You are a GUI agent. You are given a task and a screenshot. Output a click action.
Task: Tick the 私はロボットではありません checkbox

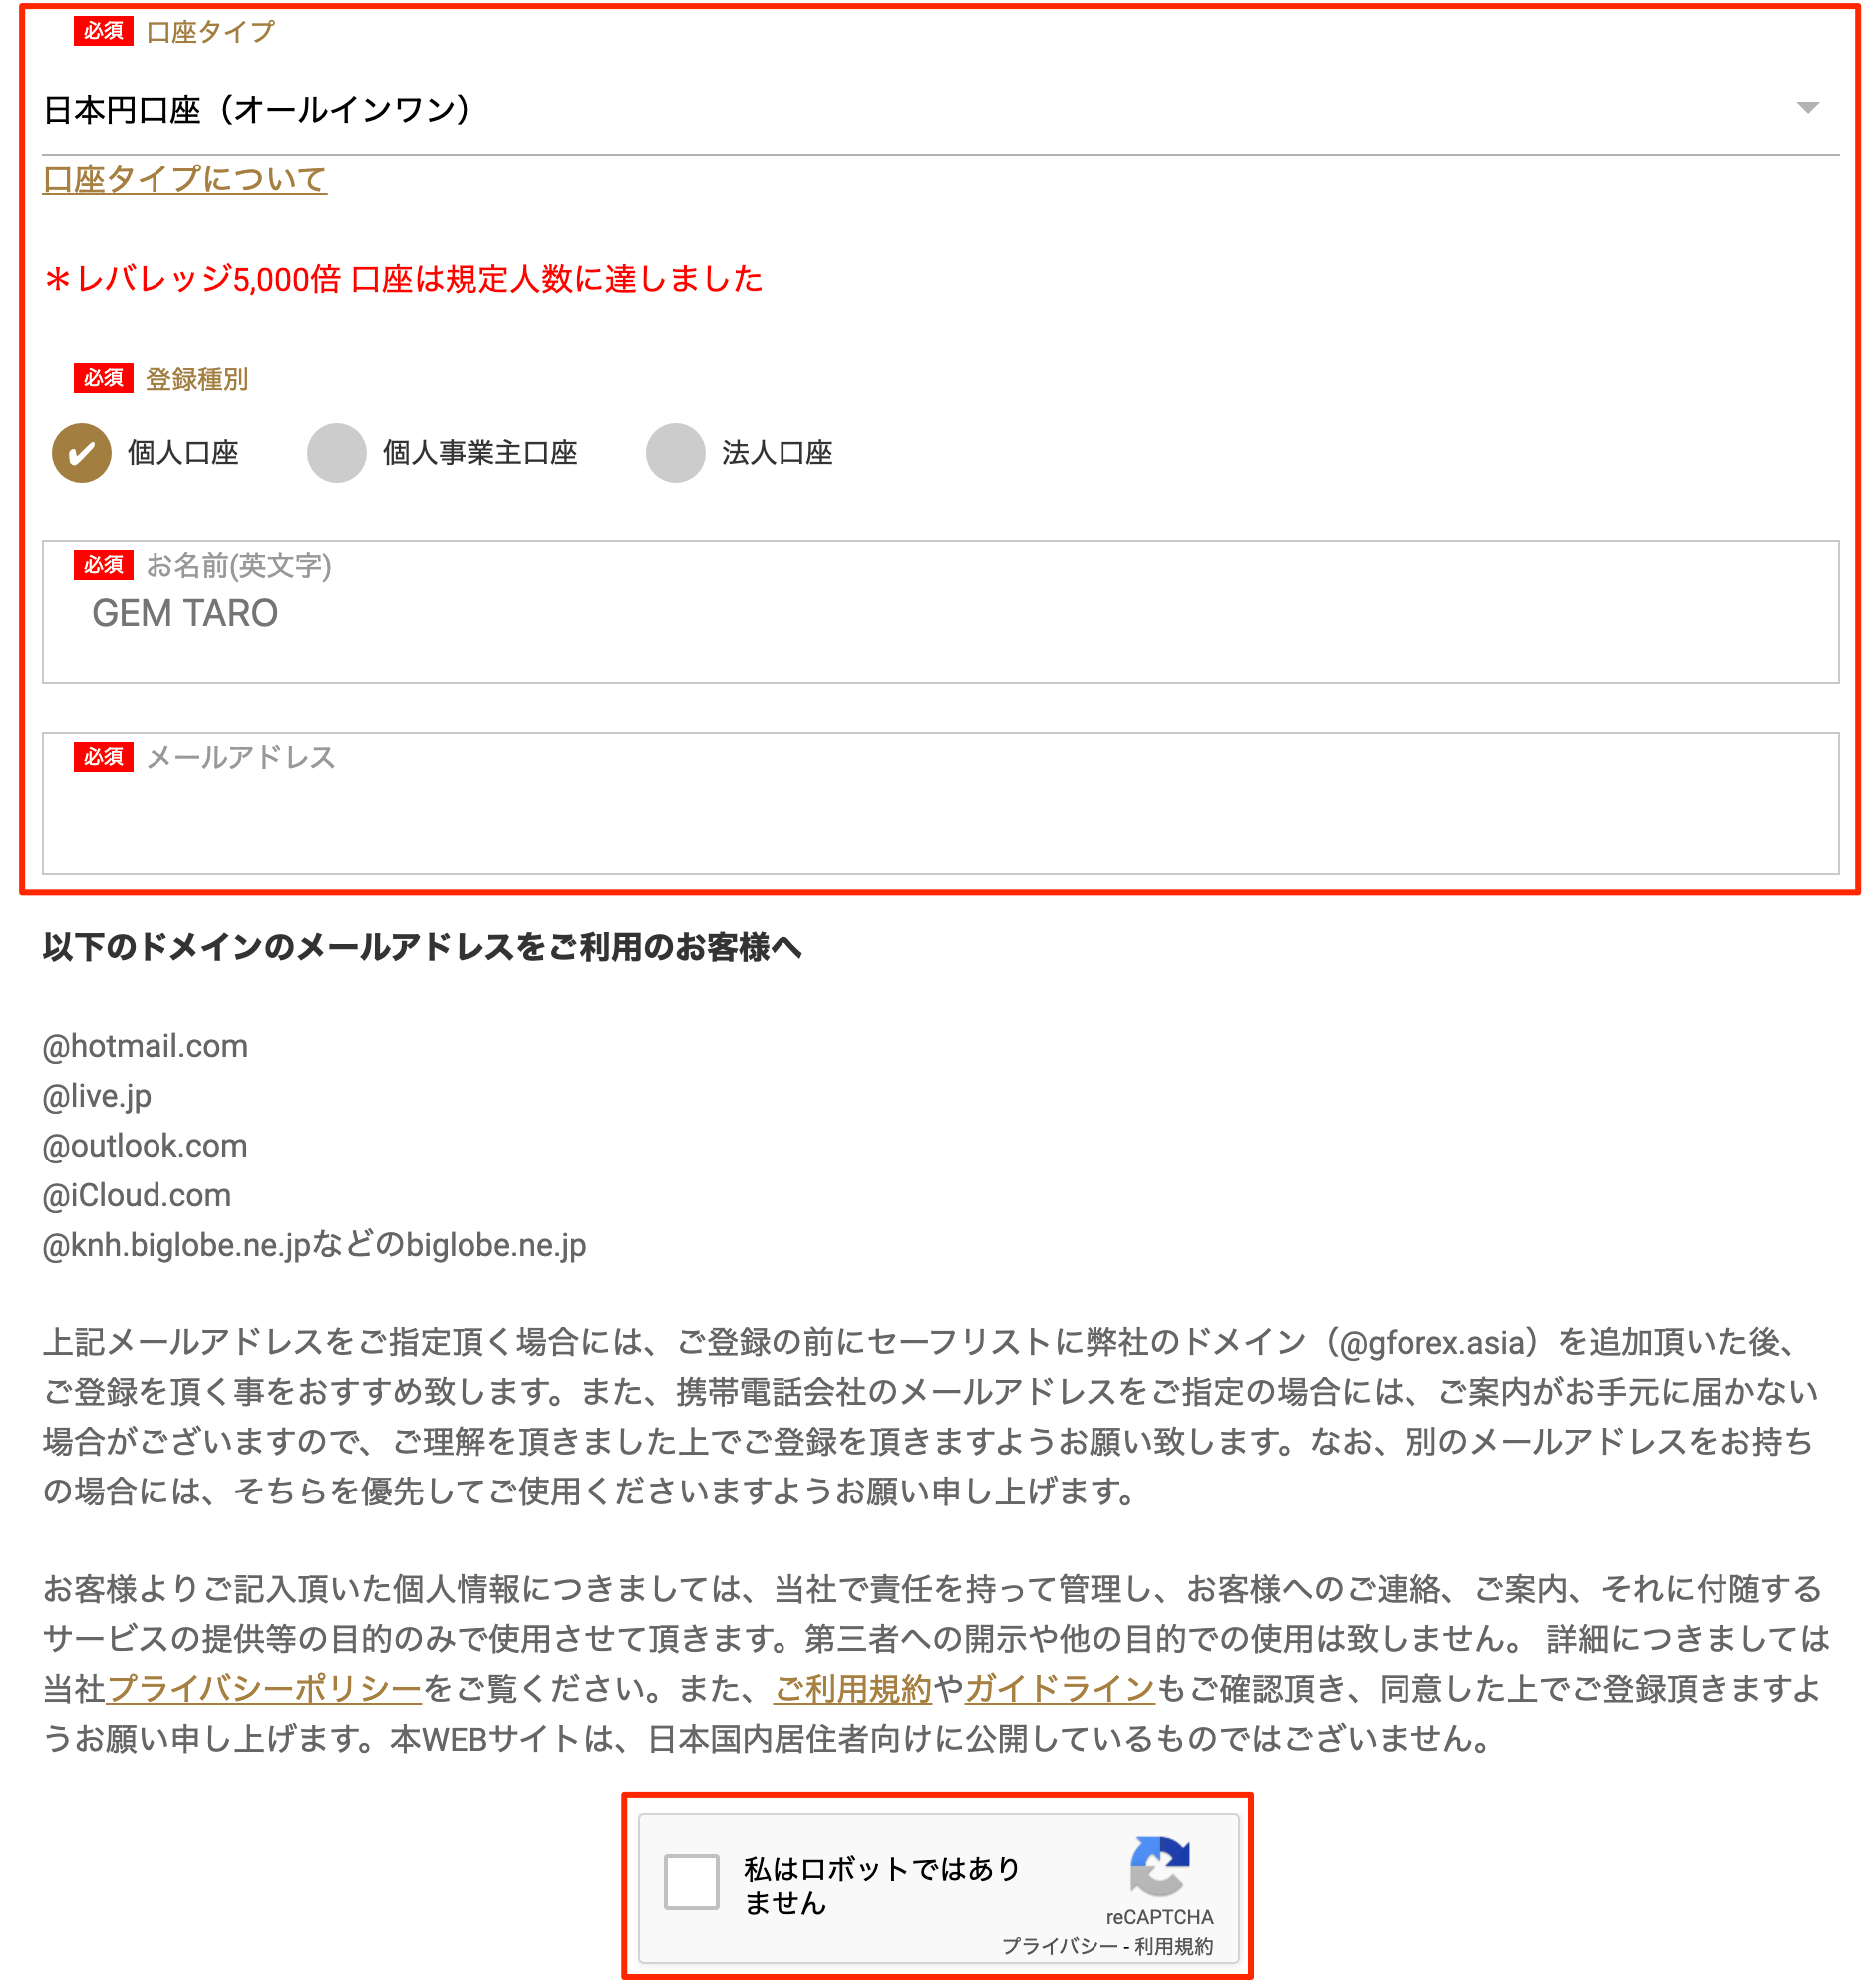tap(691, 1882)
